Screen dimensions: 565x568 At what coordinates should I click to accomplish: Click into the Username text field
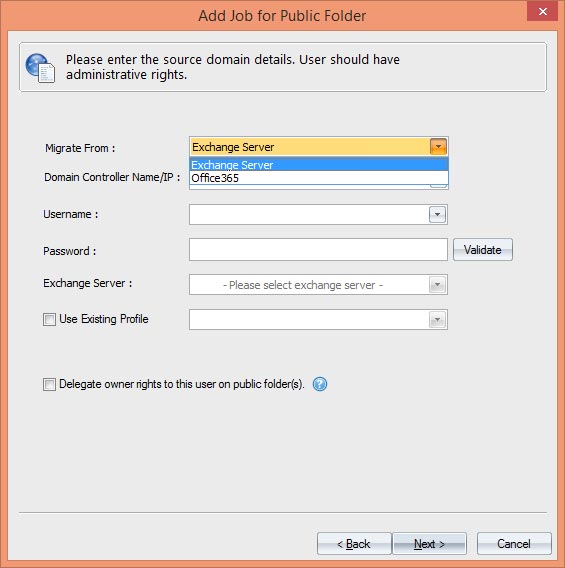click(309, 214)
